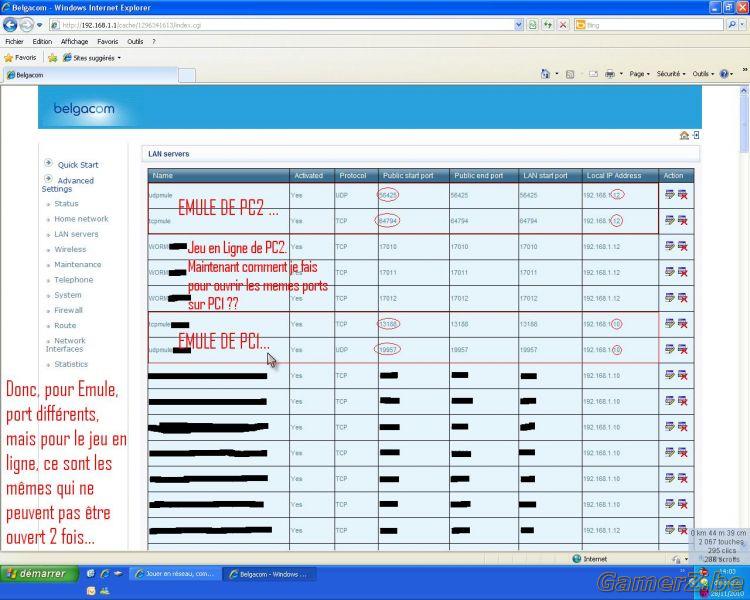This screenshot has width=750, height=600.
Task: Click the Help question mark toolbar icon
Action: click(x=724, y=74)
